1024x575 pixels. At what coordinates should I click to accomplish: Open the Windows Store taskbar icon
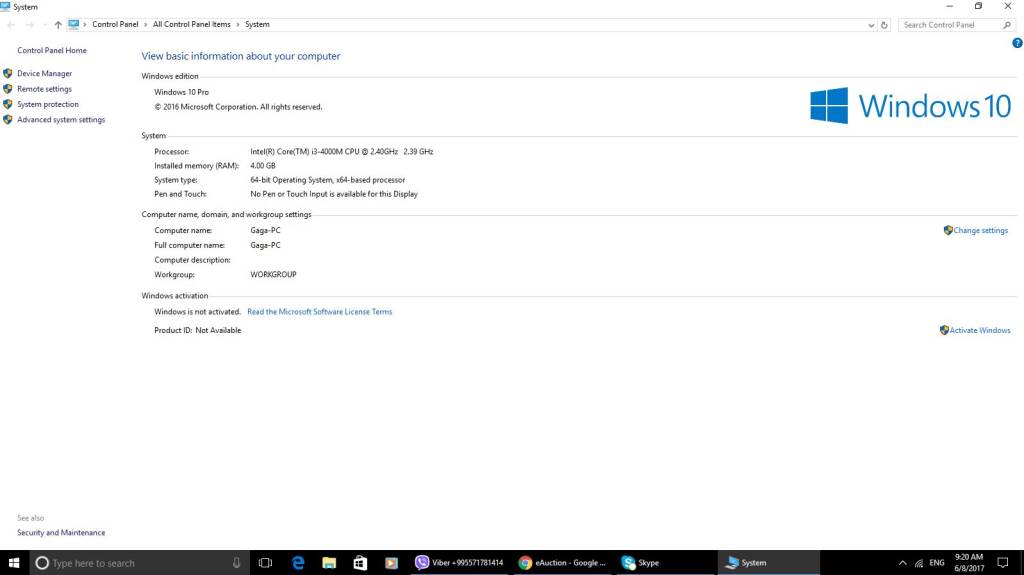point(360,563)
